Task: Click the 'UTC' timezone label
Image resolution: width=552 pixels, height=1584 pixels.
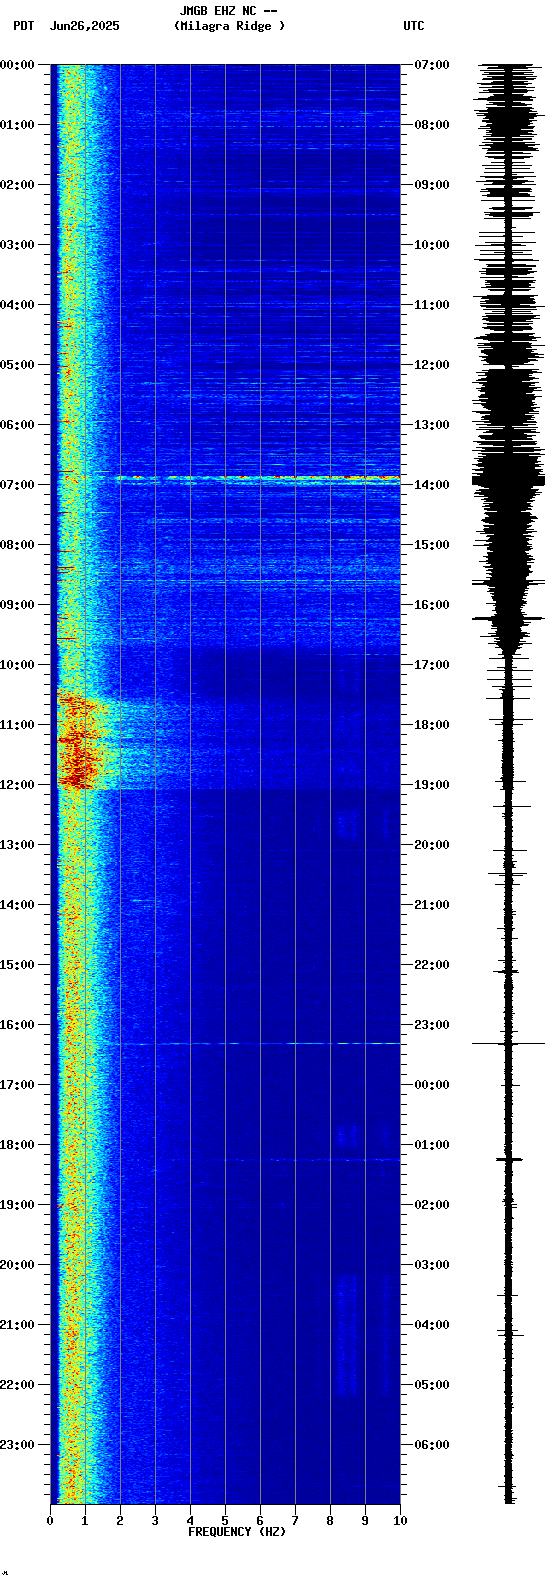Action: pyautogui.click(x=414, y=26)
